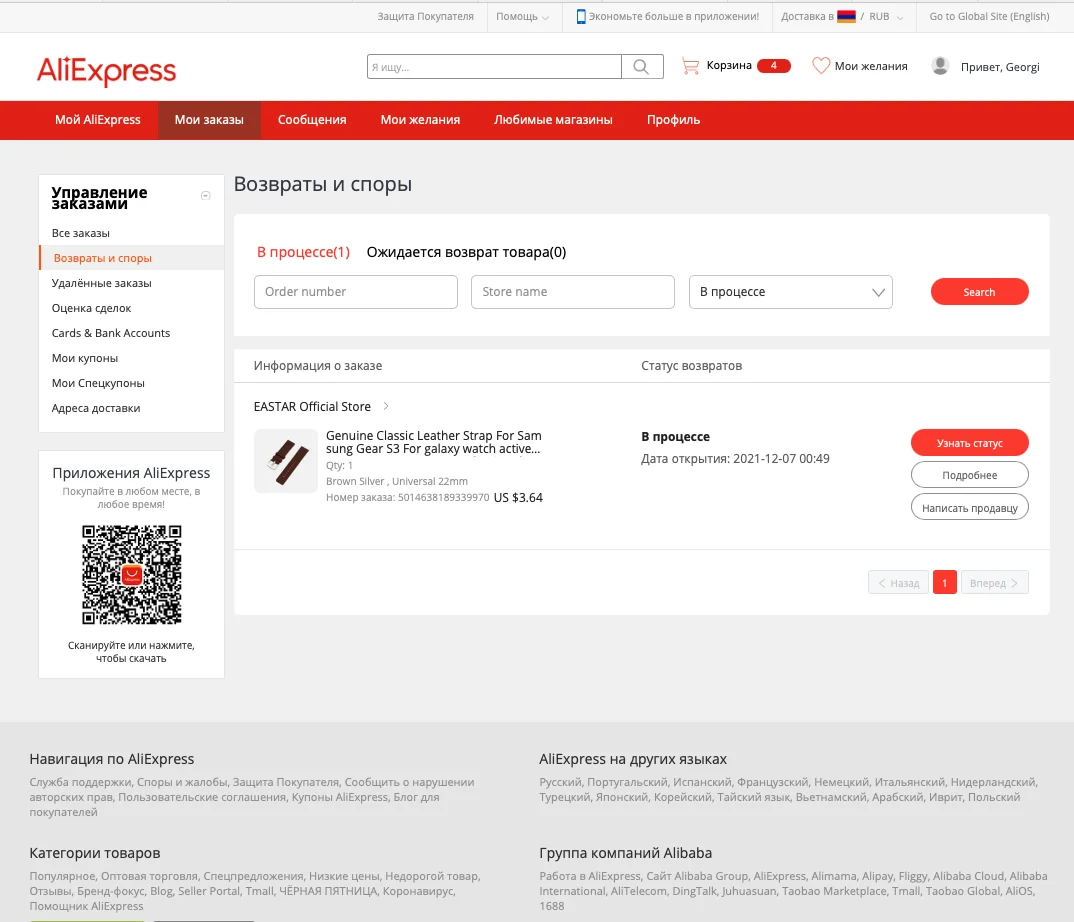Click Привет, Georgi account greeting
This screenshot has height=922, width=1074.
[x=1000, y=66]
